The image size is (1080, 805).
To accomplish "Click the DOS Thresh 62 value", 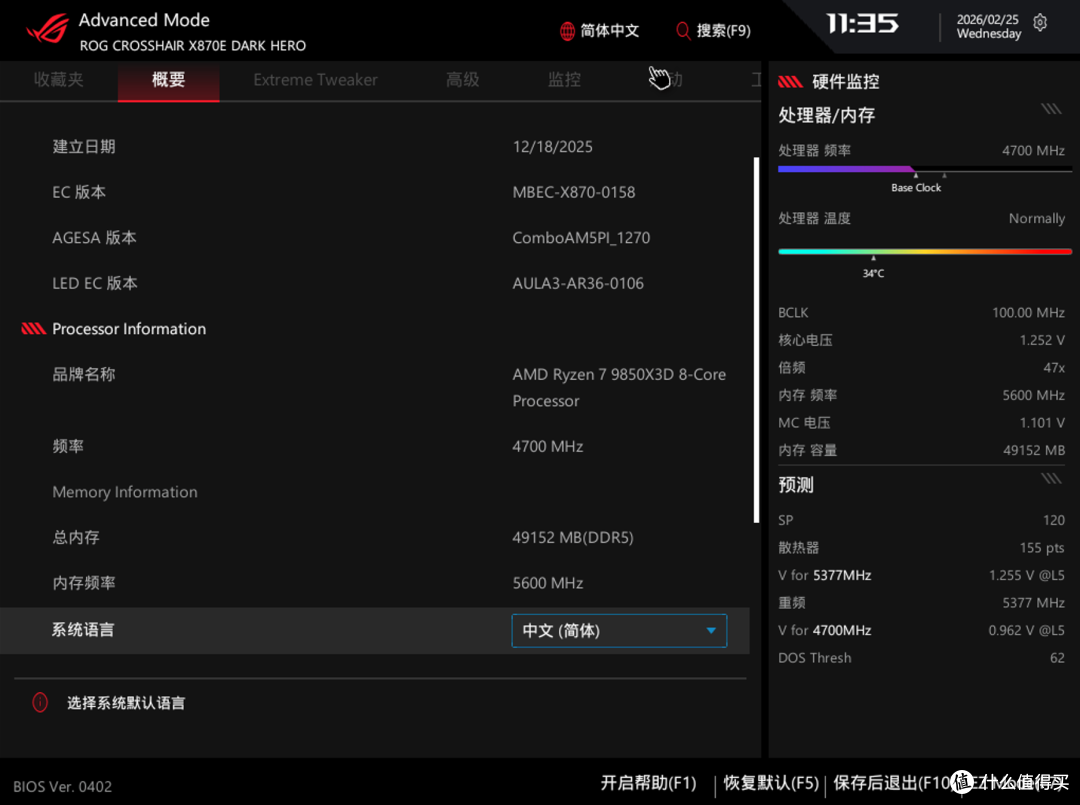I will [1057, 658].
